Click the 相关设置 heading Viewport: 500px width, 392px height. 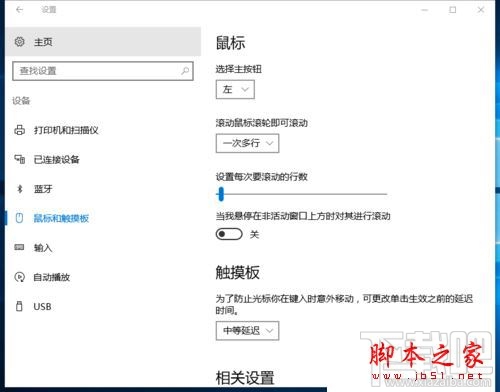click(x=245, y=378)
